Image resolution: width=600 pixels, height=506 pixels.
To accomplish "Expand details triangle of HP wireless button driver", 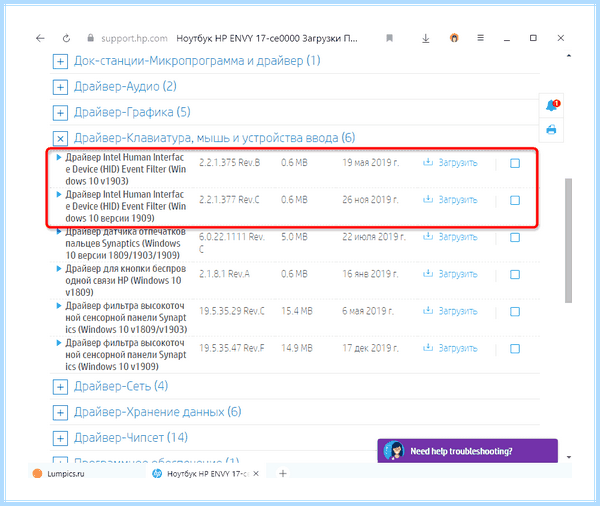I will coord(59,269).
